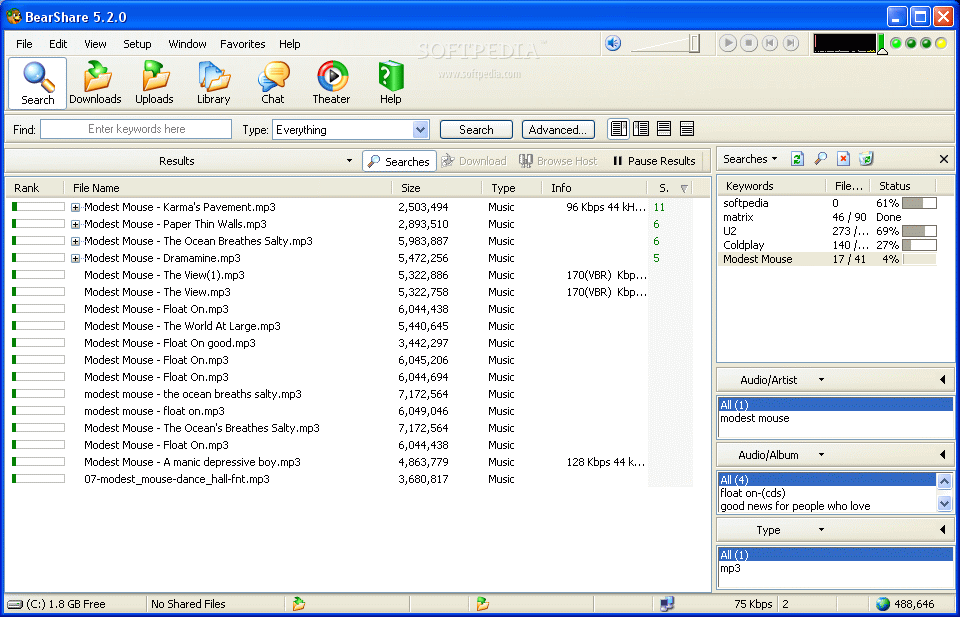Skip to next track

click(x=791, y=43)
